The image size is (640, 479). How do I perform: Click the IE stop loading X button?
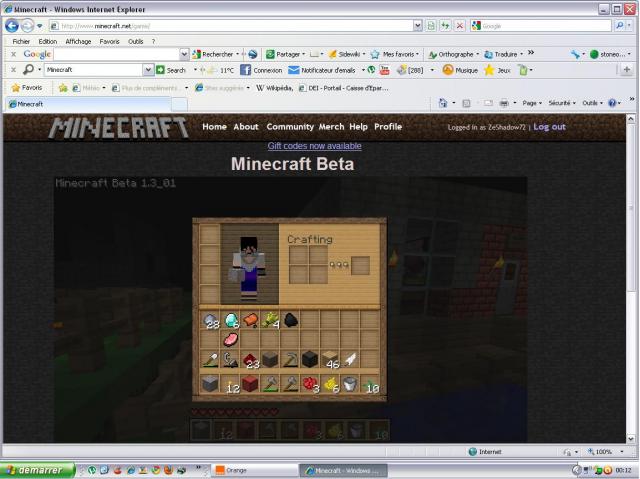click(460, 26)
